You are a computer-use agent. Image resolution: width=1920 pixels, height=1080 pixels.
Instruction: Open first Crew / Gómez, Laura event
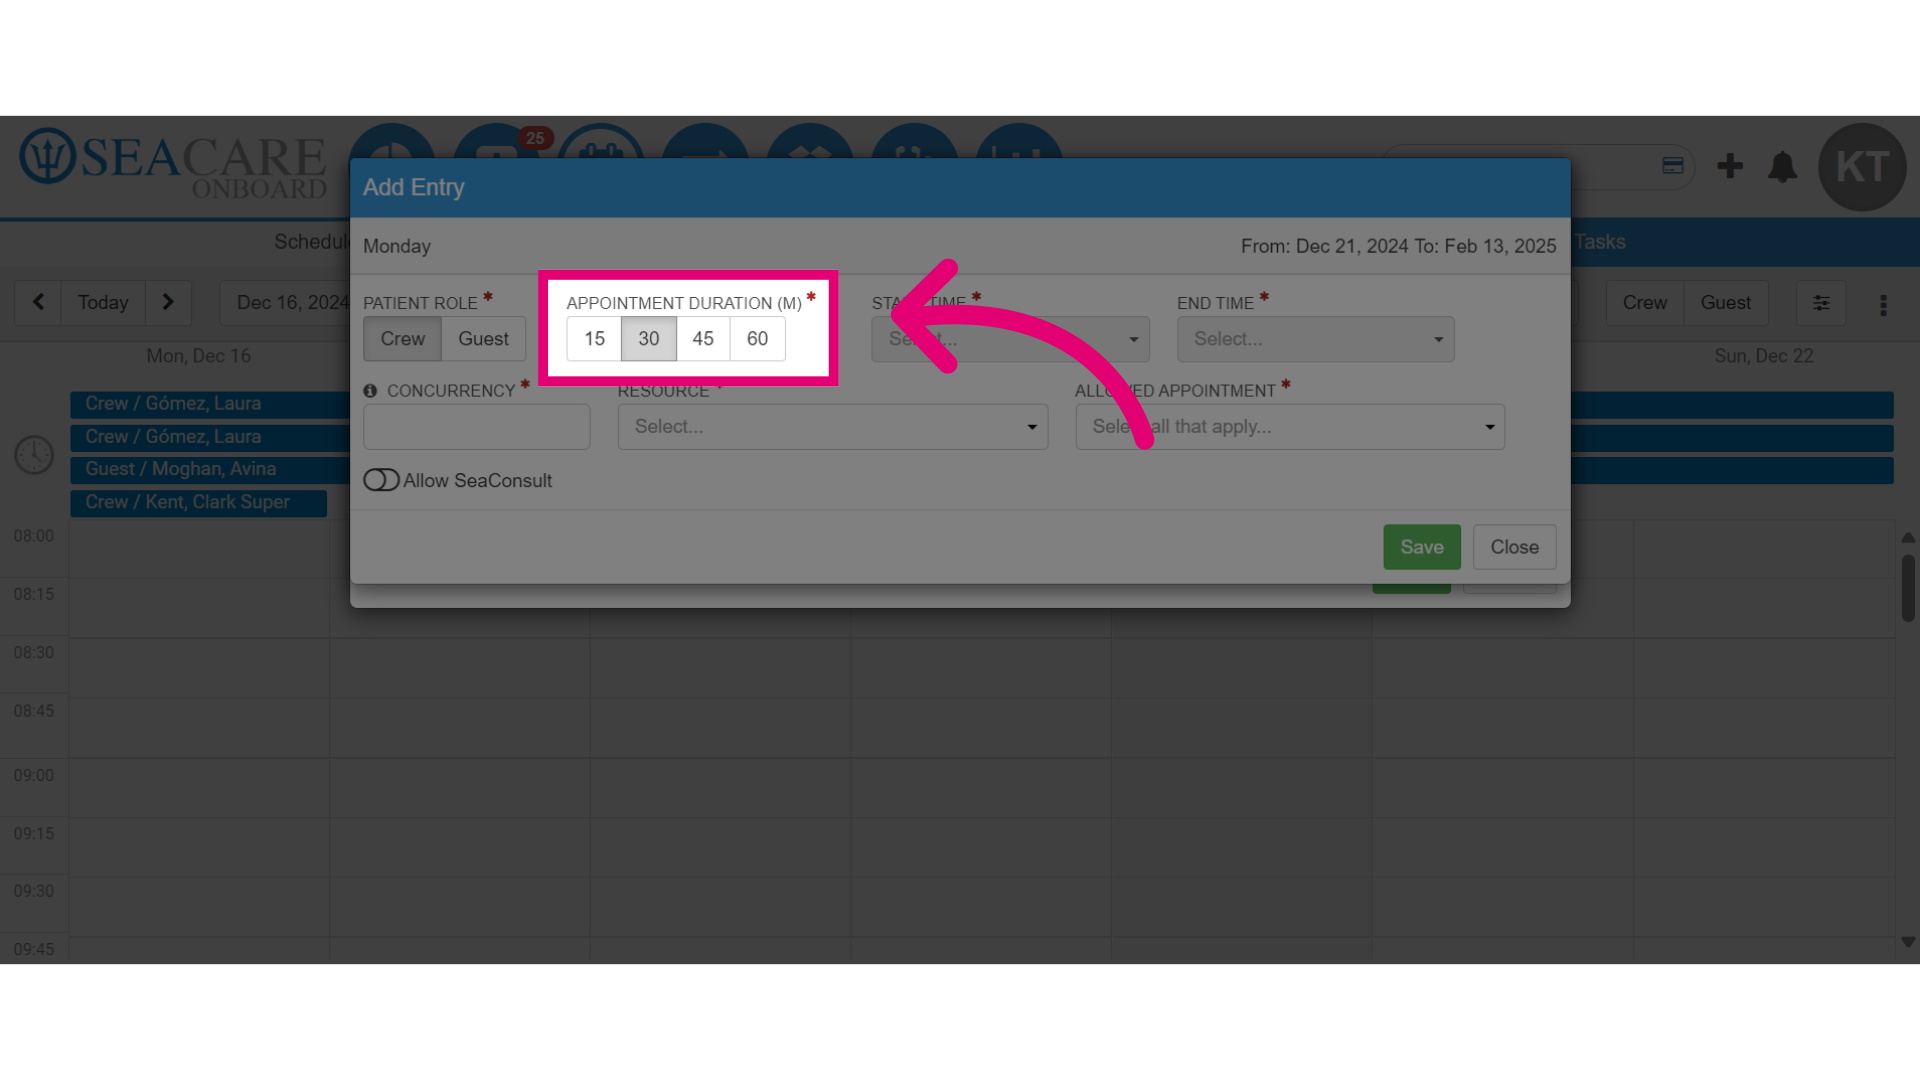(210, 404)
